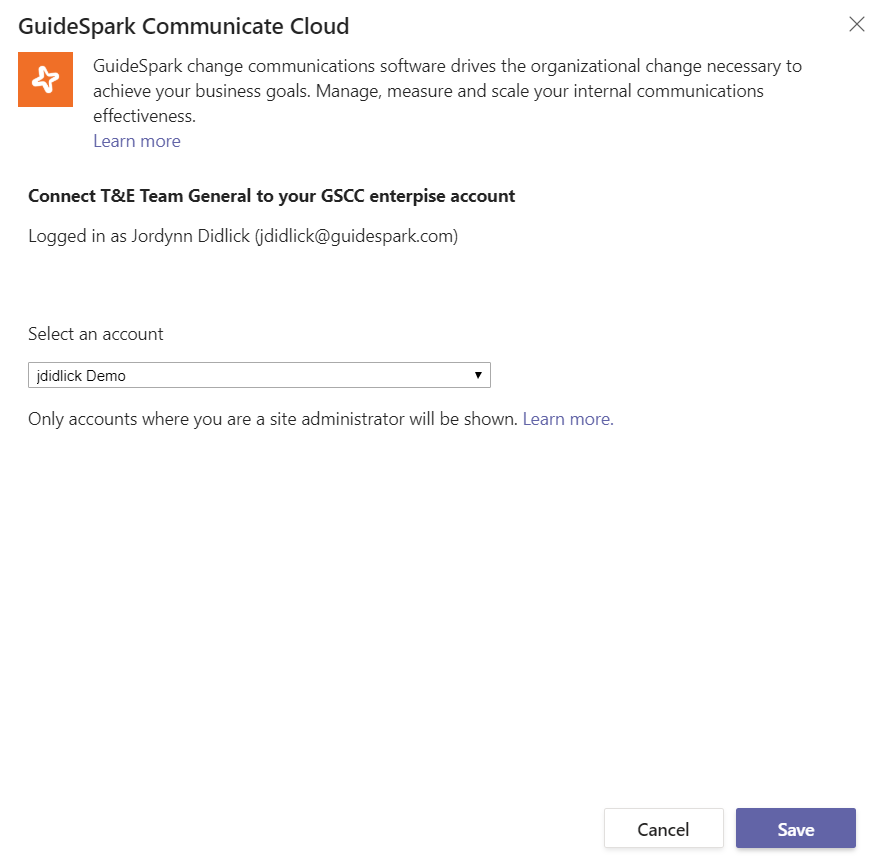Click the jdidlick@guidespark.com email address

coord(356,237)
